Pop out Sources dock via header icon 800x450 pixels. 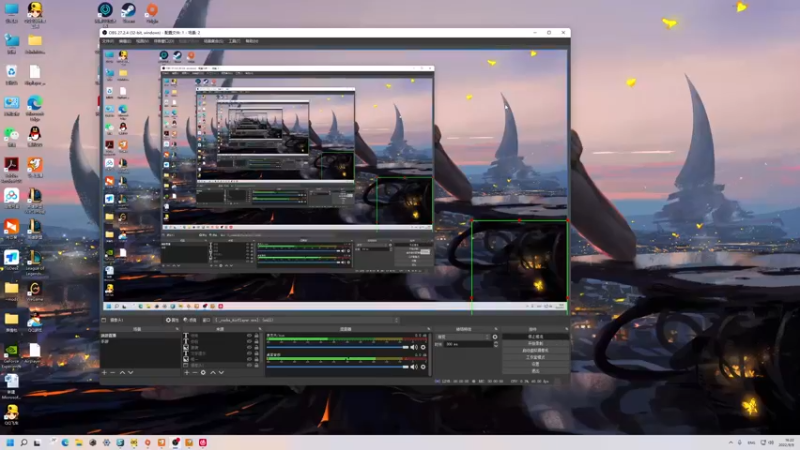pos(260,329)
